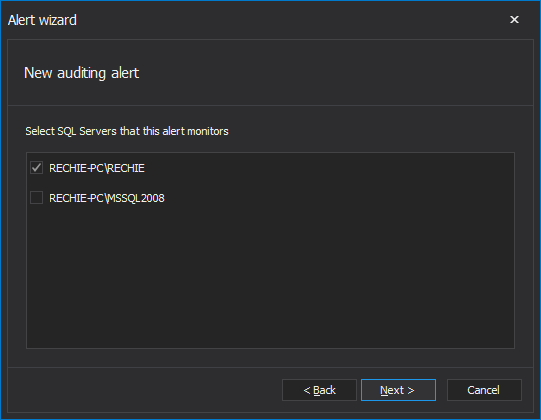This screenshot has height=420, width=541.
Task: Go to the previous step with Back
Action: tap(319, 390)
